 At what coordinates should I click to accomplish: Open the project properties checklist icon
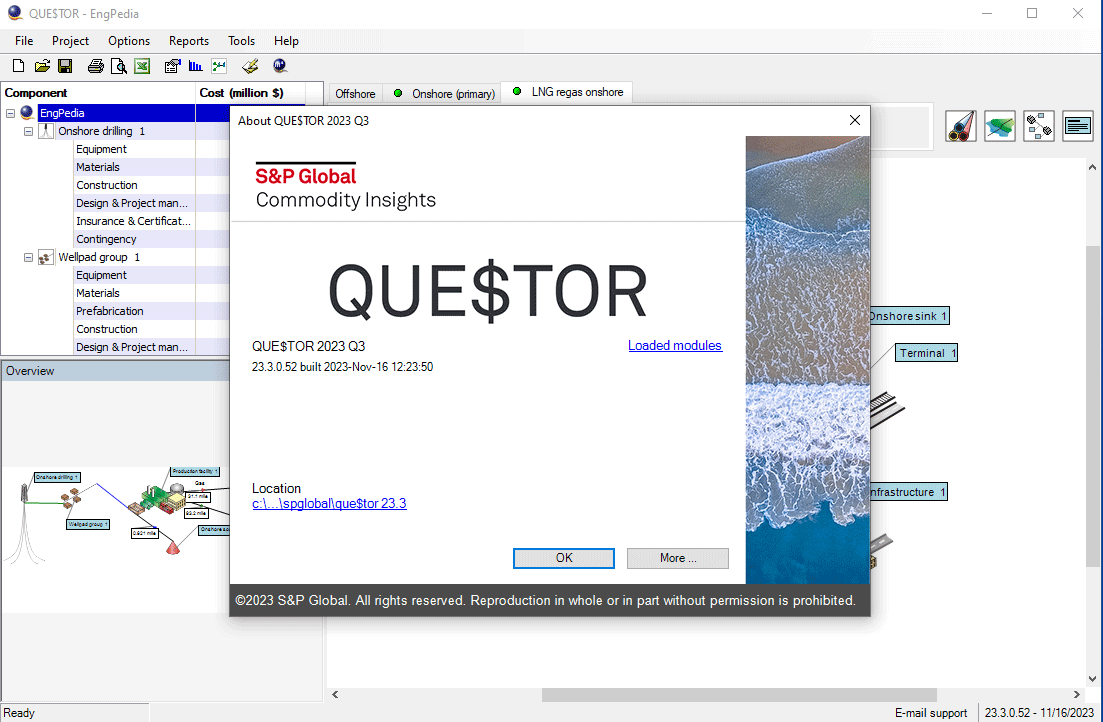click(x=172, y=66)
